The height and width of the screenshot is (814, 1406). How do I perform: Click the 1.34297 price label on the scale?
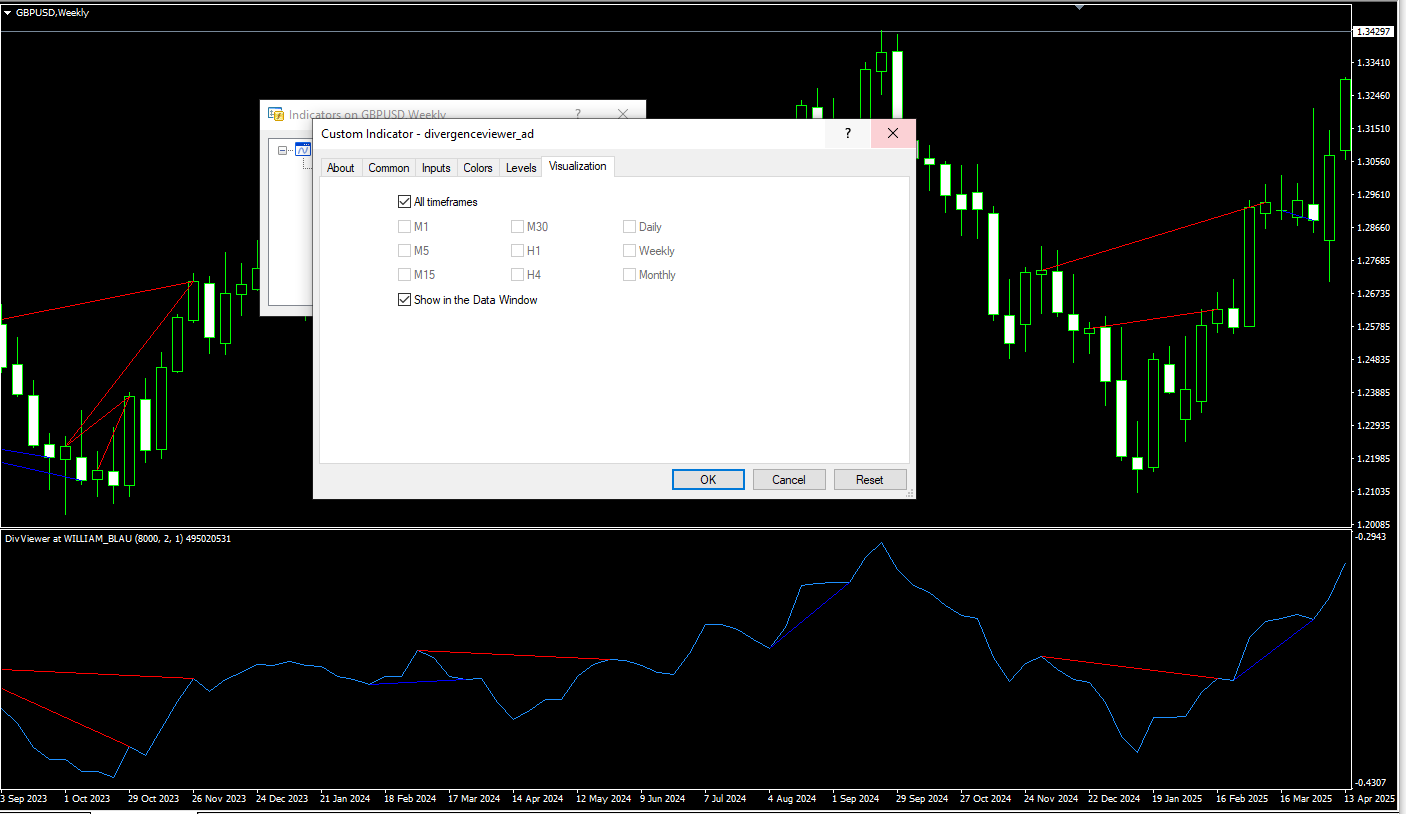click(x=1372, y=32)
